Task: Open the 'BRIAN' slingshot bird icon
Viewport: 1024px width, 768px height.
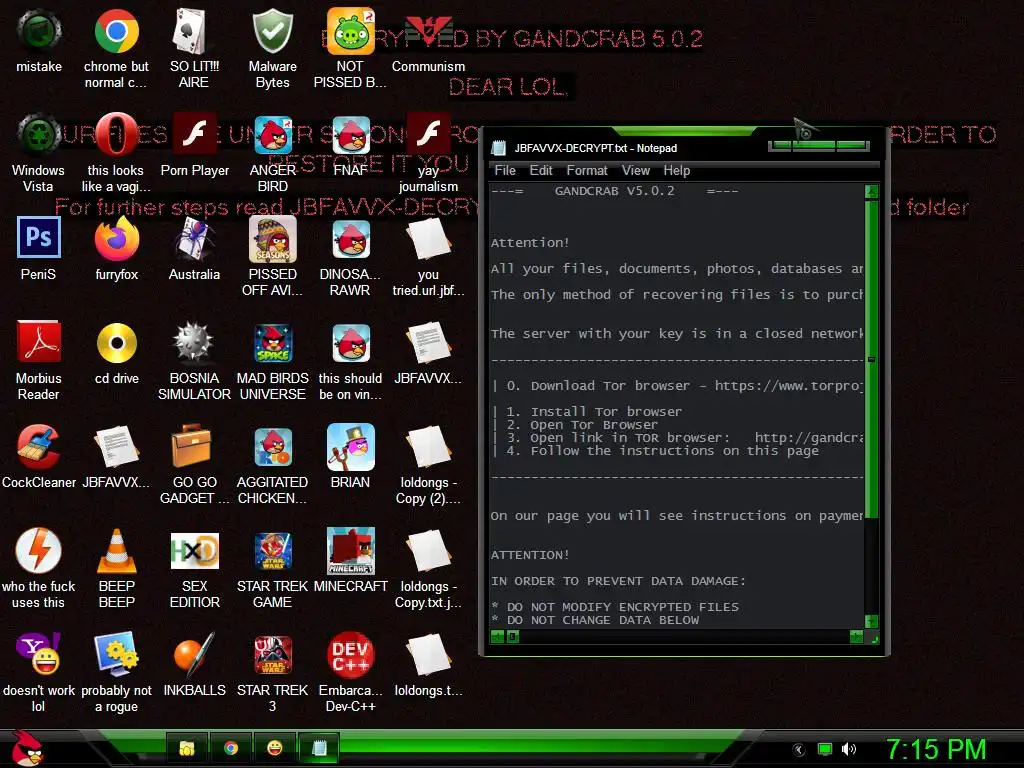Action: pyautogui.click(x=350, y=447)
